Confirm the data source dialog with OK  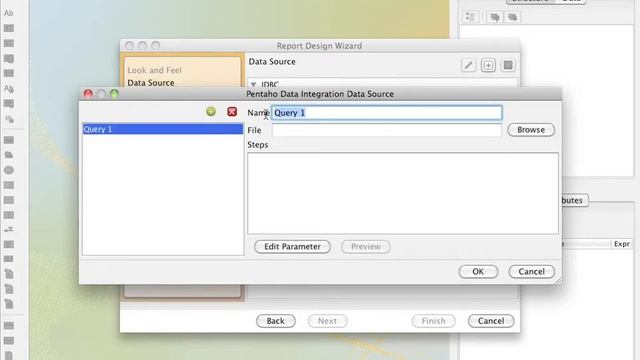[478, 271]
